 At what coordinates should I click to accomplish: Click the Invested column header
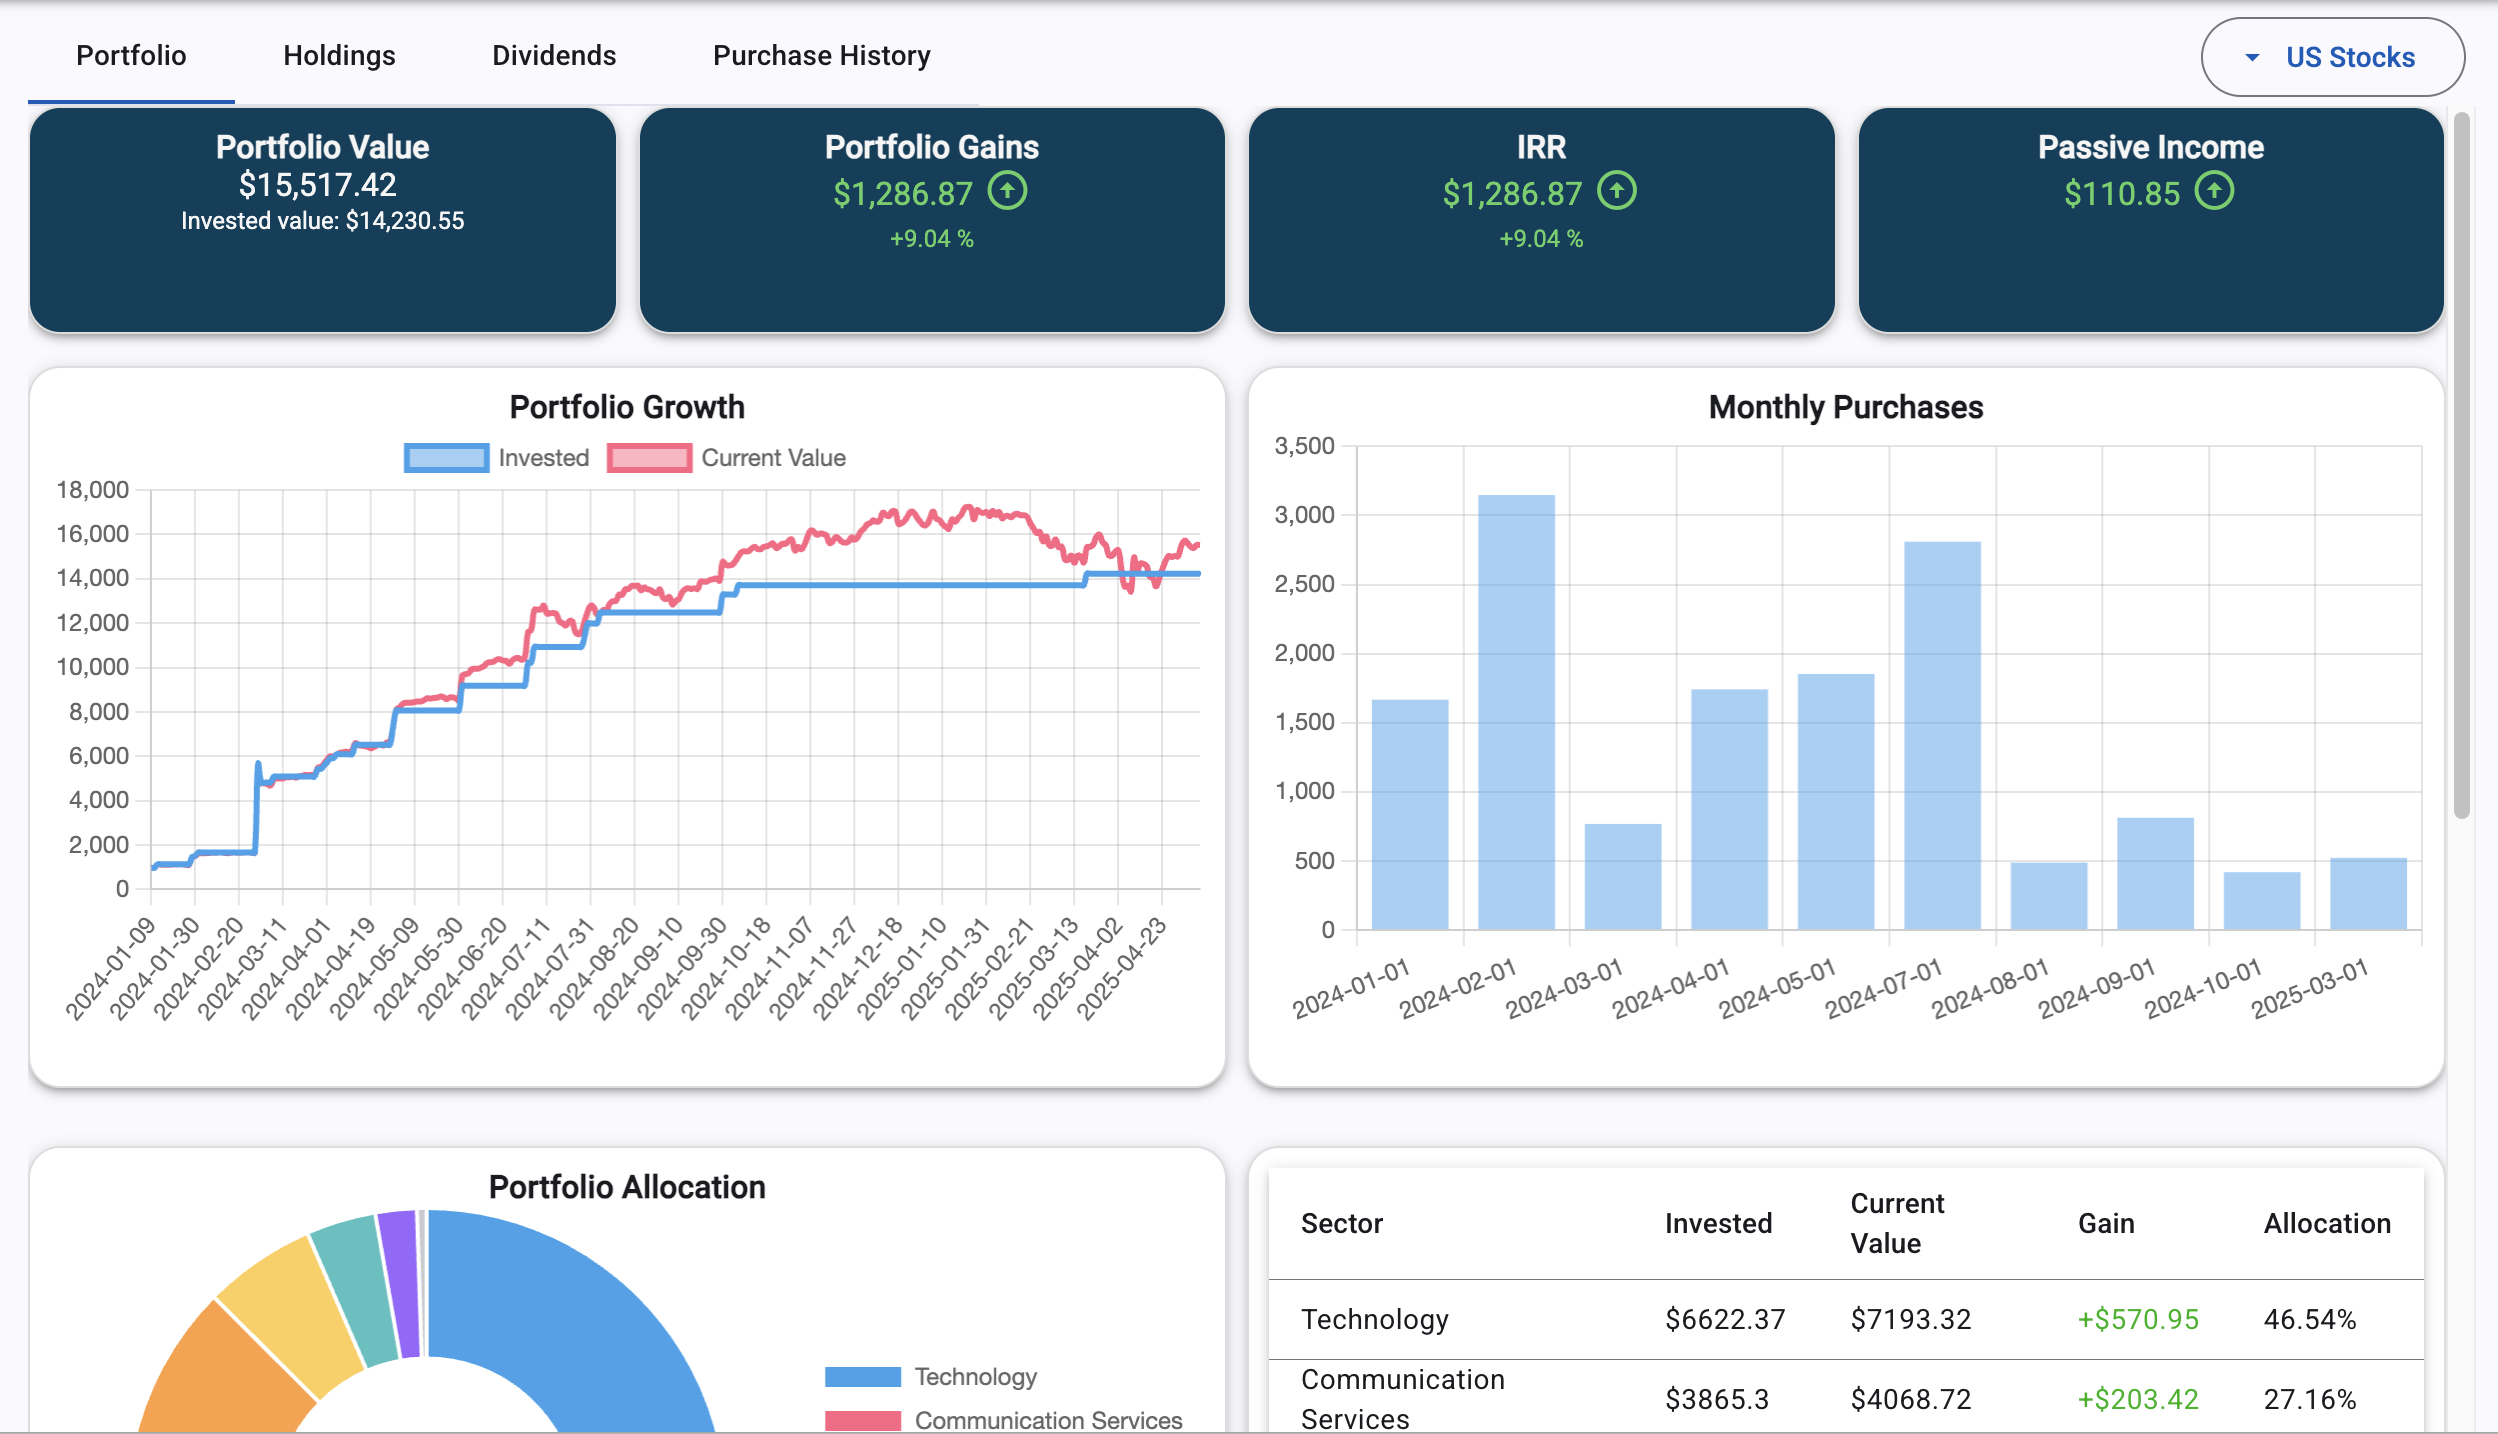coord(1718,1223)
